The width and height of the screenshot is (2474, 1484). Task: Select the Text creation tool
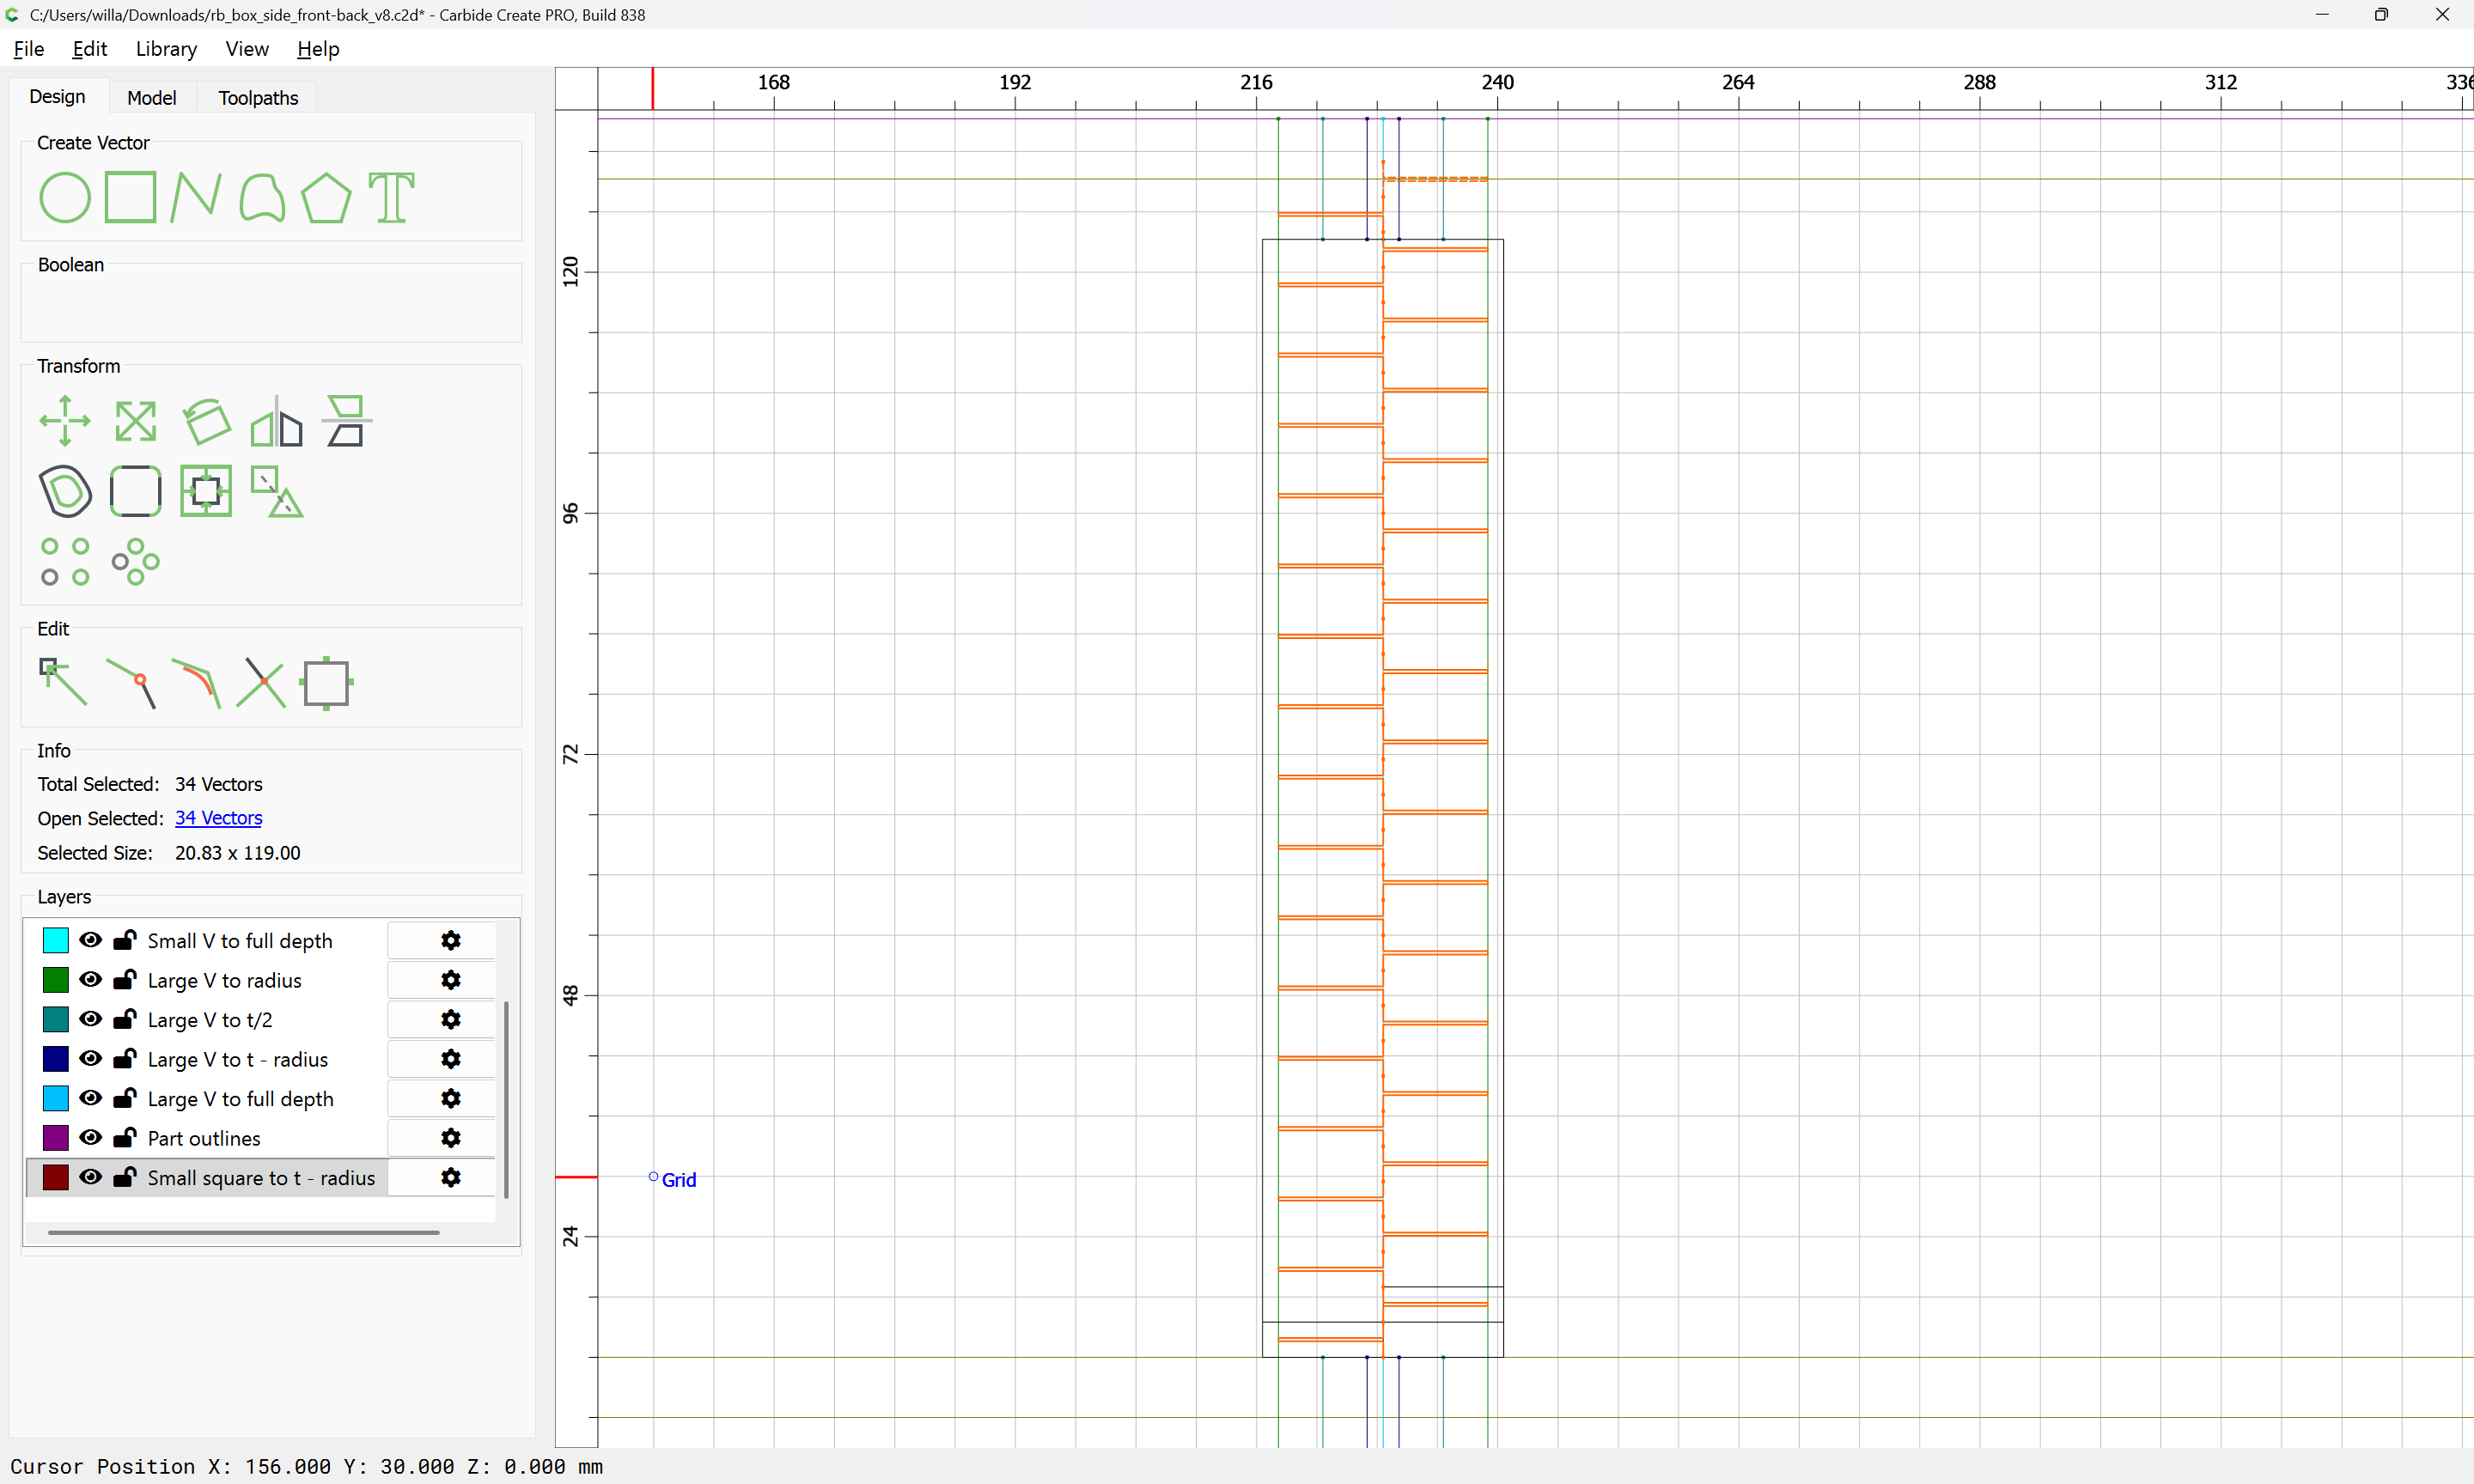pyautogui.click(x=391, y=197)
